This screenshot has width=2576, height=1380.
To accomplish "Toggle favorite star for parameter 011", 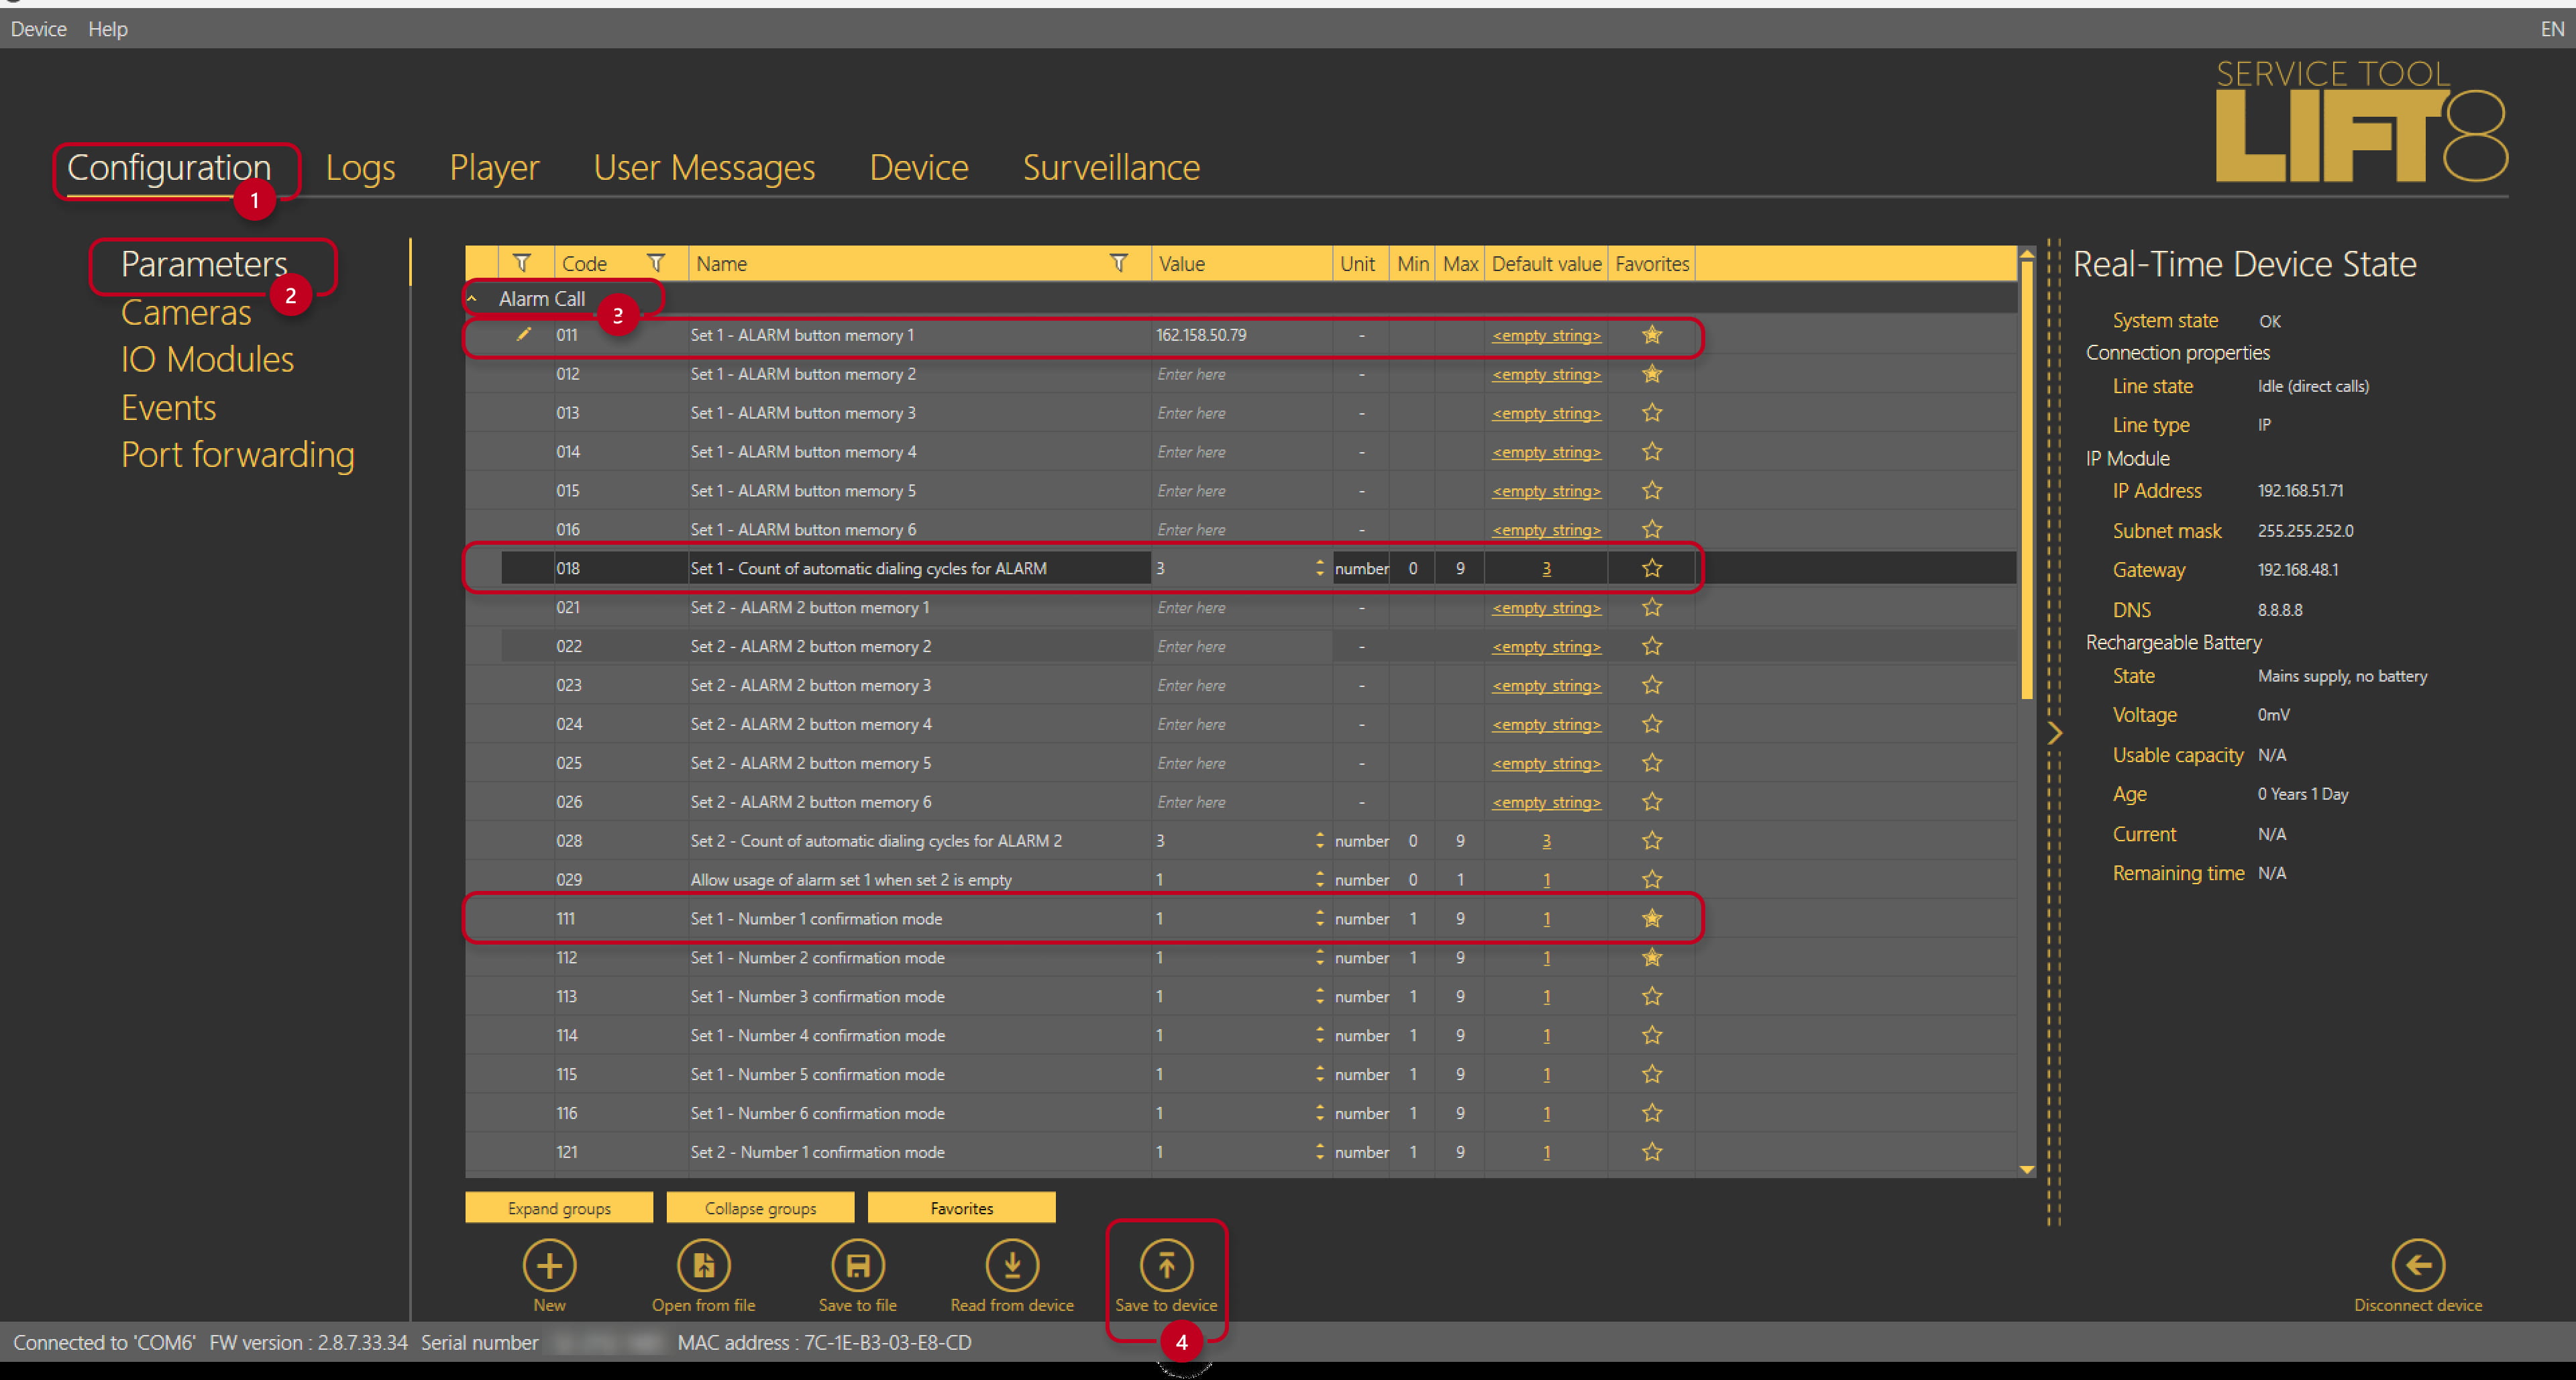I will (x=1652, y=335).
